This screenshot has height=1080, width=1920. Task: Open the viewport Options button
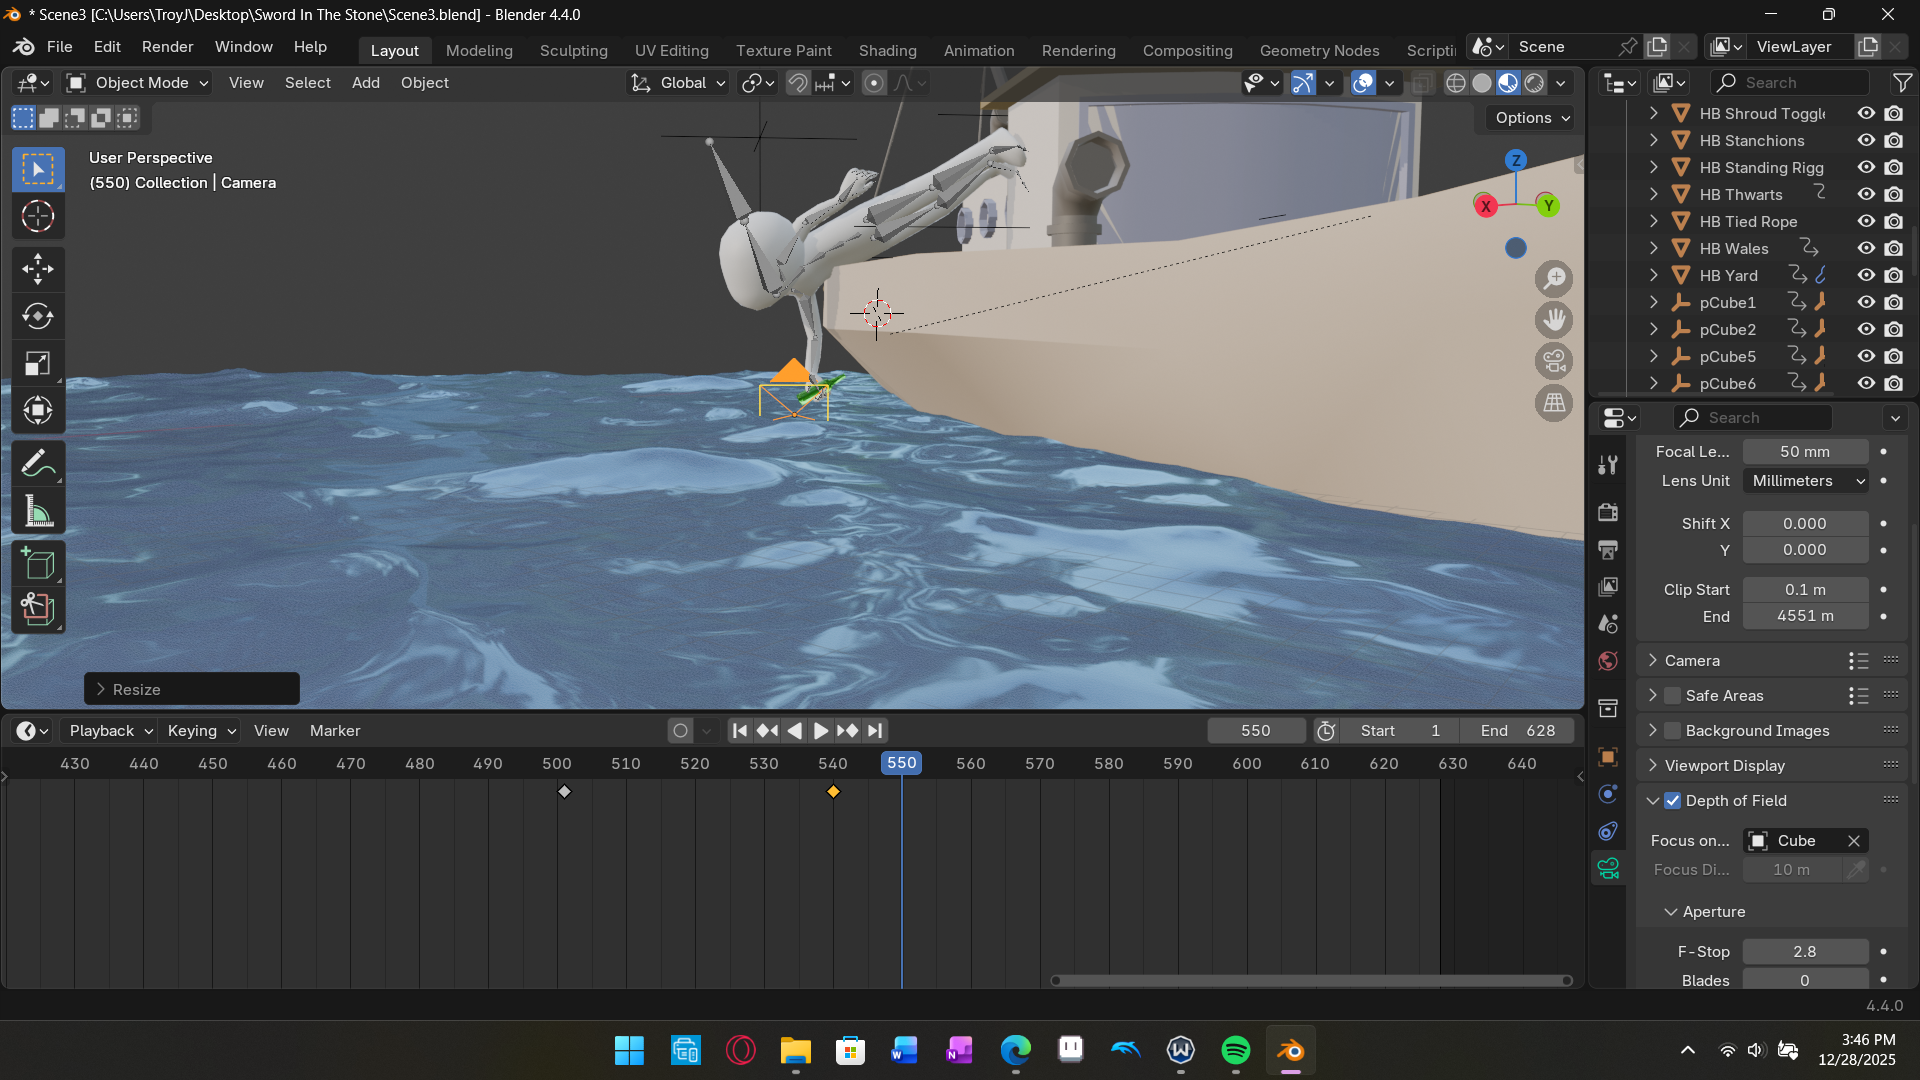(x=1530, y=118)
